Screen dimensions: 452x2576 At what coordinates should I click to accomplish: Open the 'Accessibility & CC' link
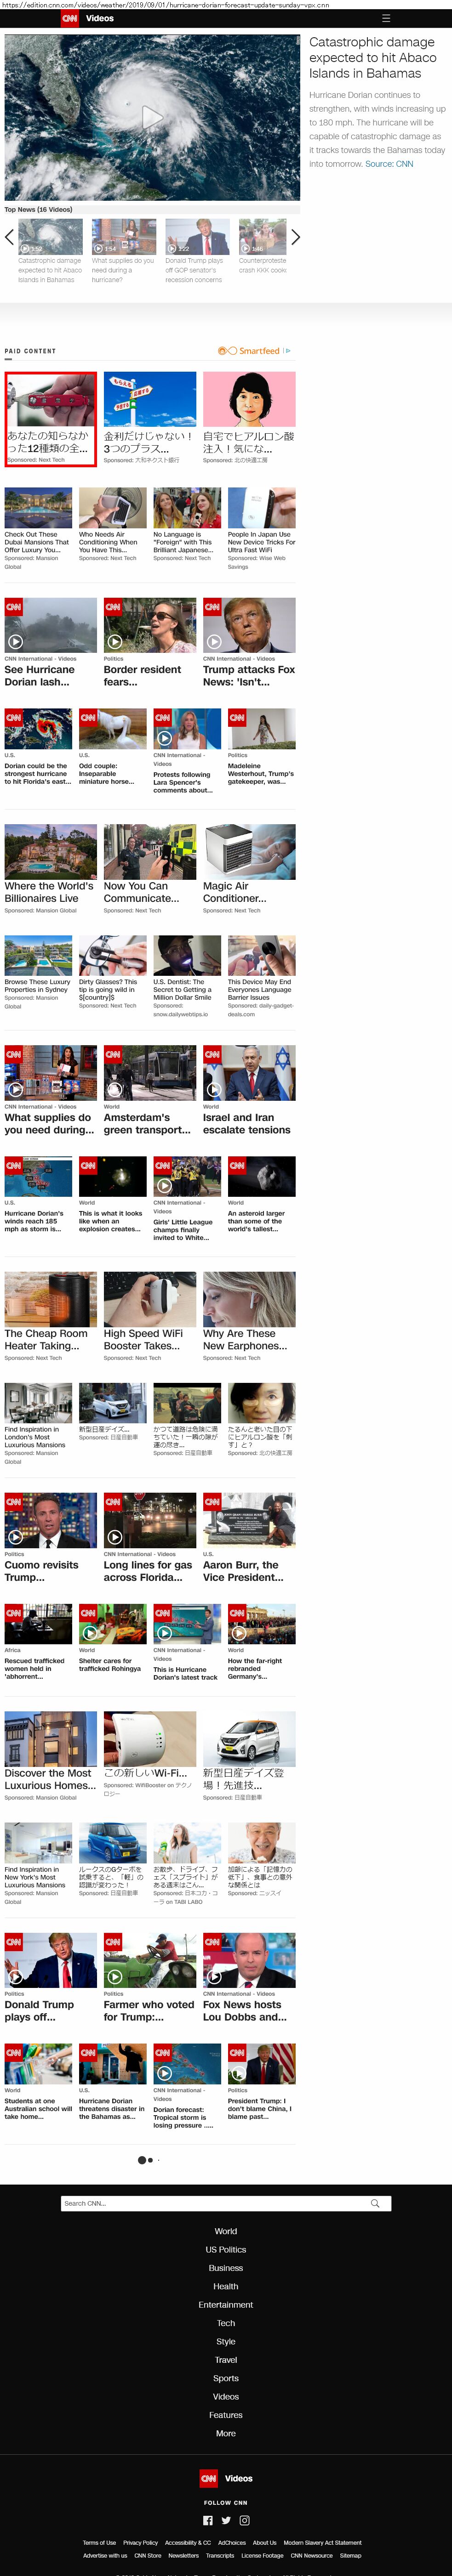[x=188, y=2542]
